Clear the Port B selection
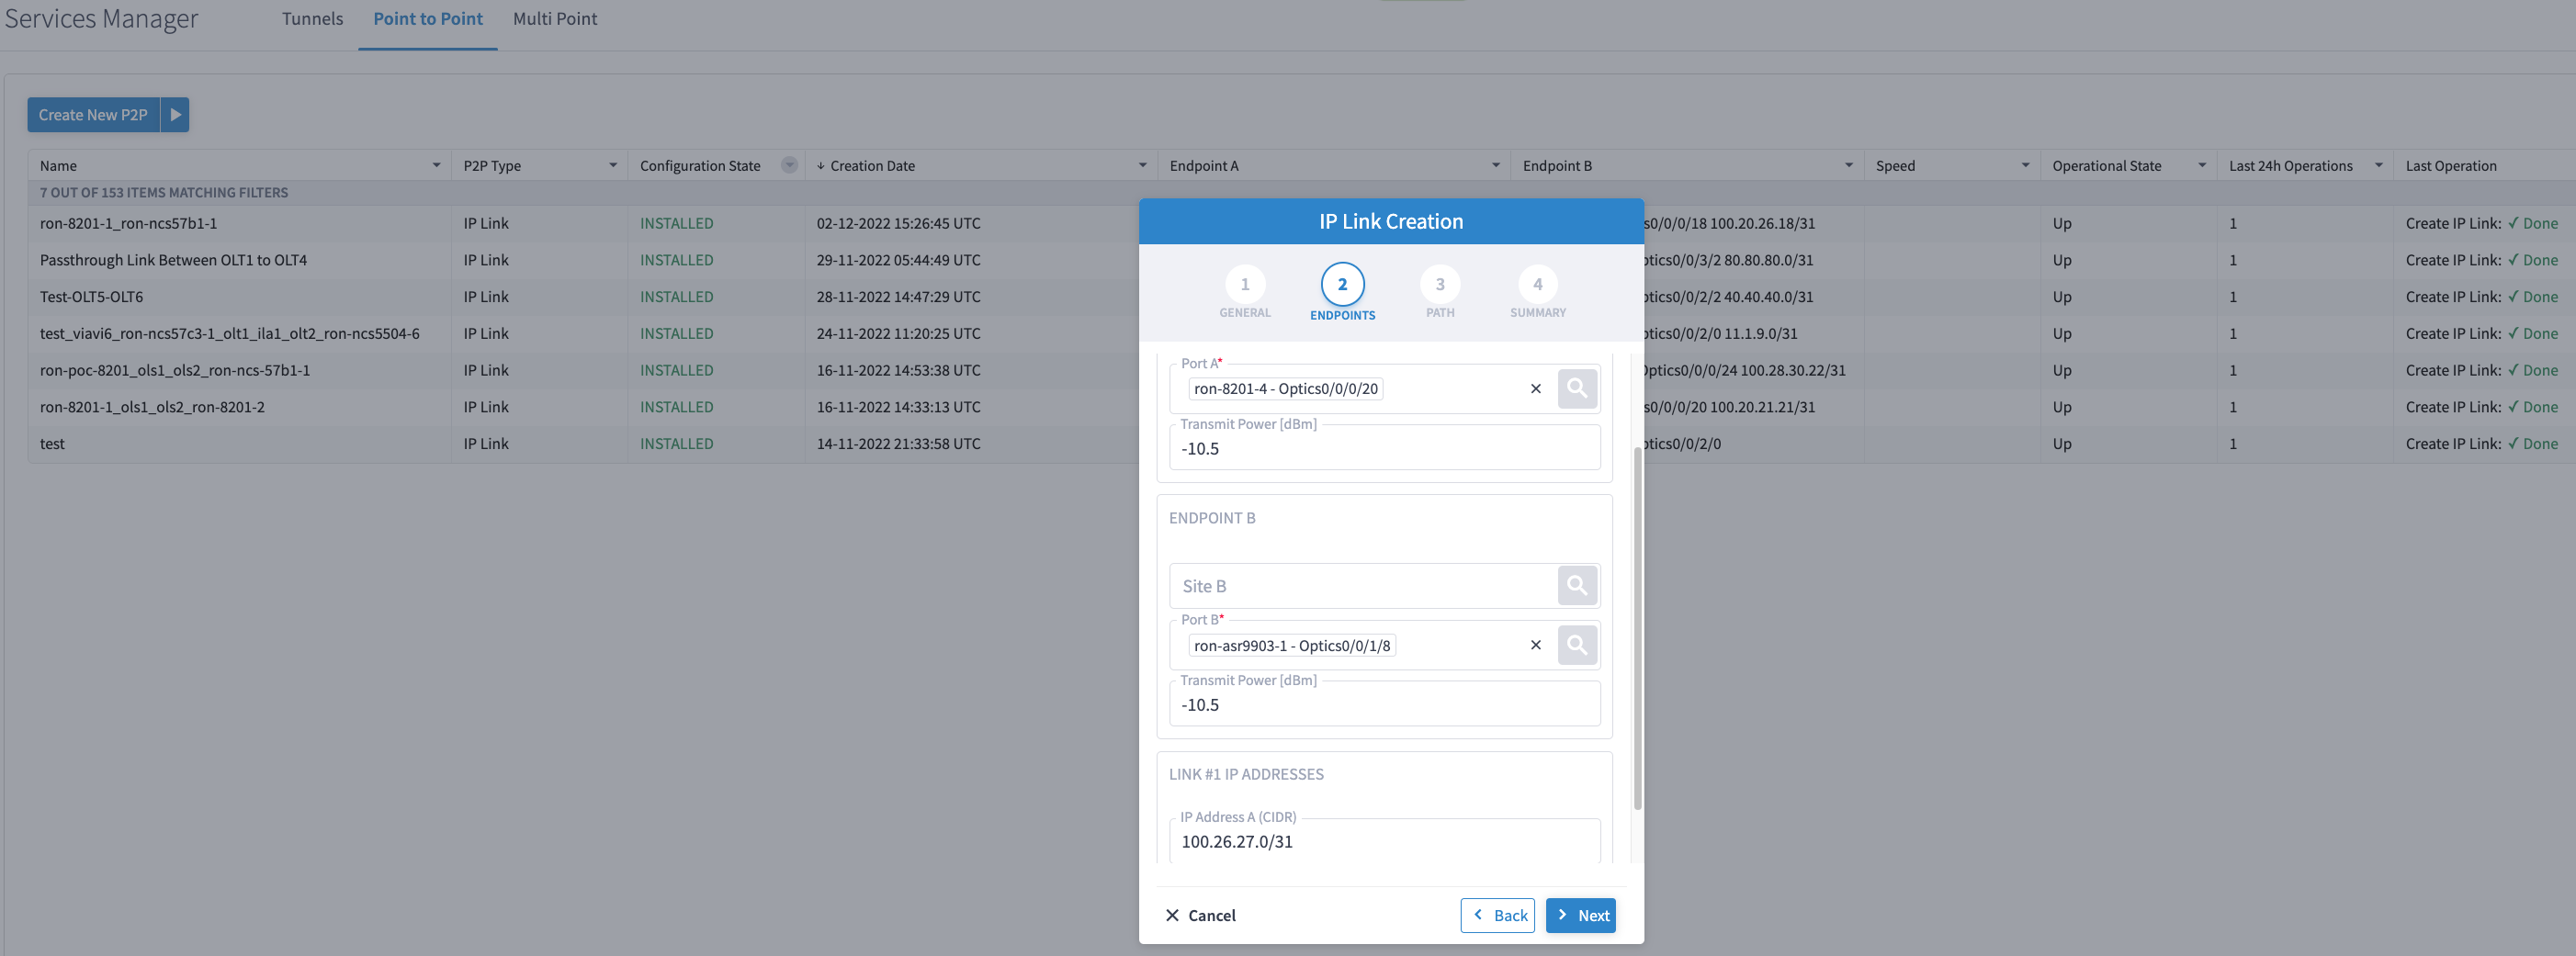 (x=1535, y=645)
